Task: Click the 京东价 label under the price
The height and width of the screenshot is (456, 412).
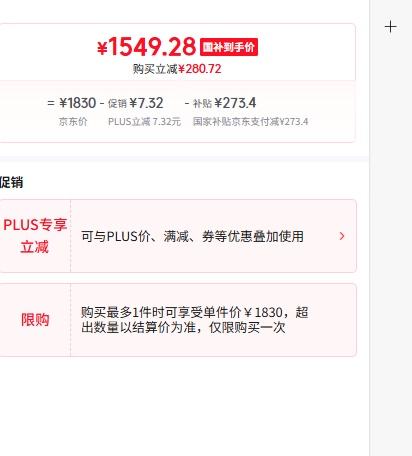Action: coord(73,122)
